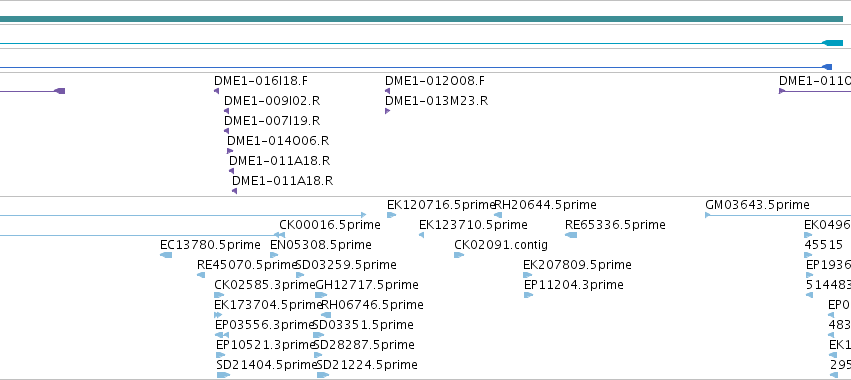Open the DME1-014O06.R label
851x380 pixels.
coord(278,141)
